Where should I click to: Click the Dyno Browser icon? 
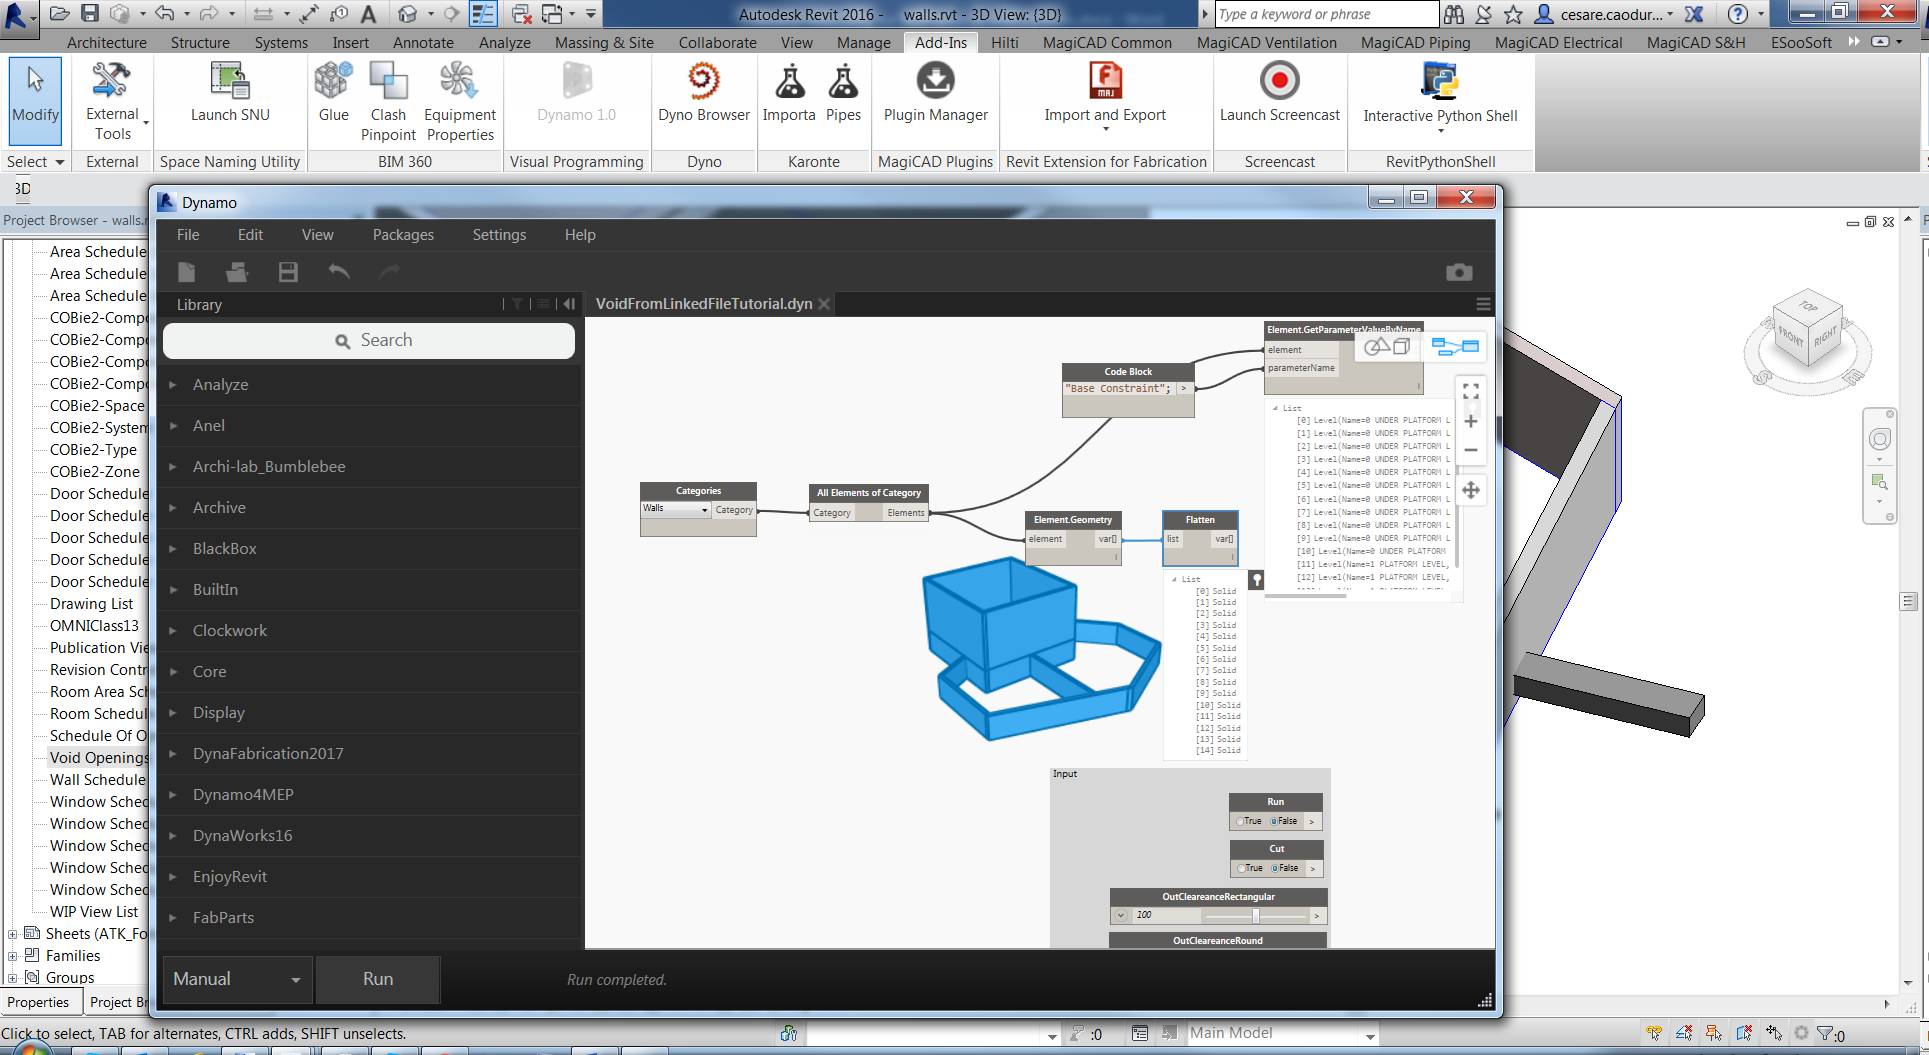703,82
